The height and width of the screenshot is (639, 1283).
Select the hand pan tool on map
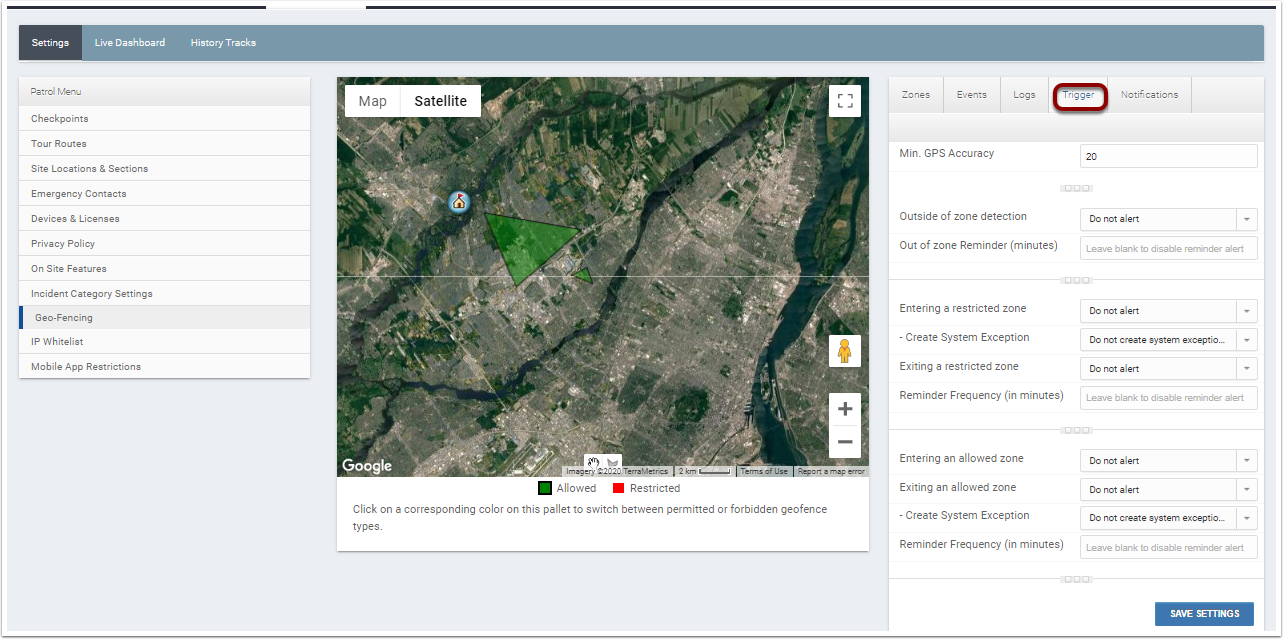click(593, 463)
